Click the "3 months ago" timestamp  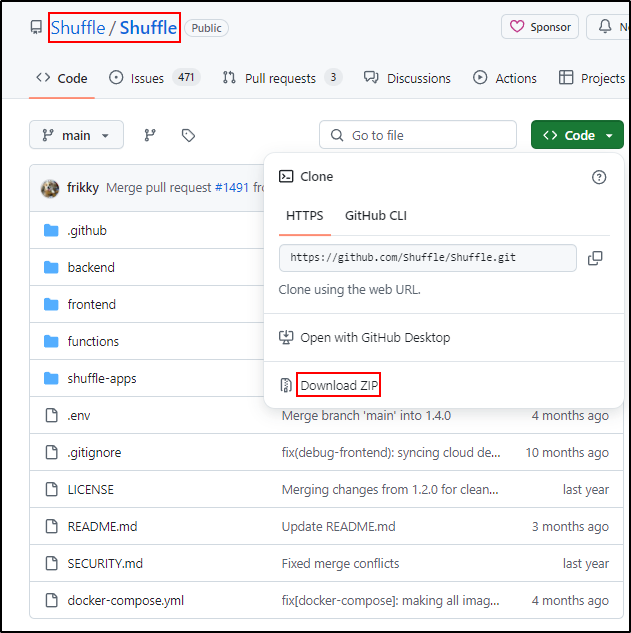pos(570,526)
